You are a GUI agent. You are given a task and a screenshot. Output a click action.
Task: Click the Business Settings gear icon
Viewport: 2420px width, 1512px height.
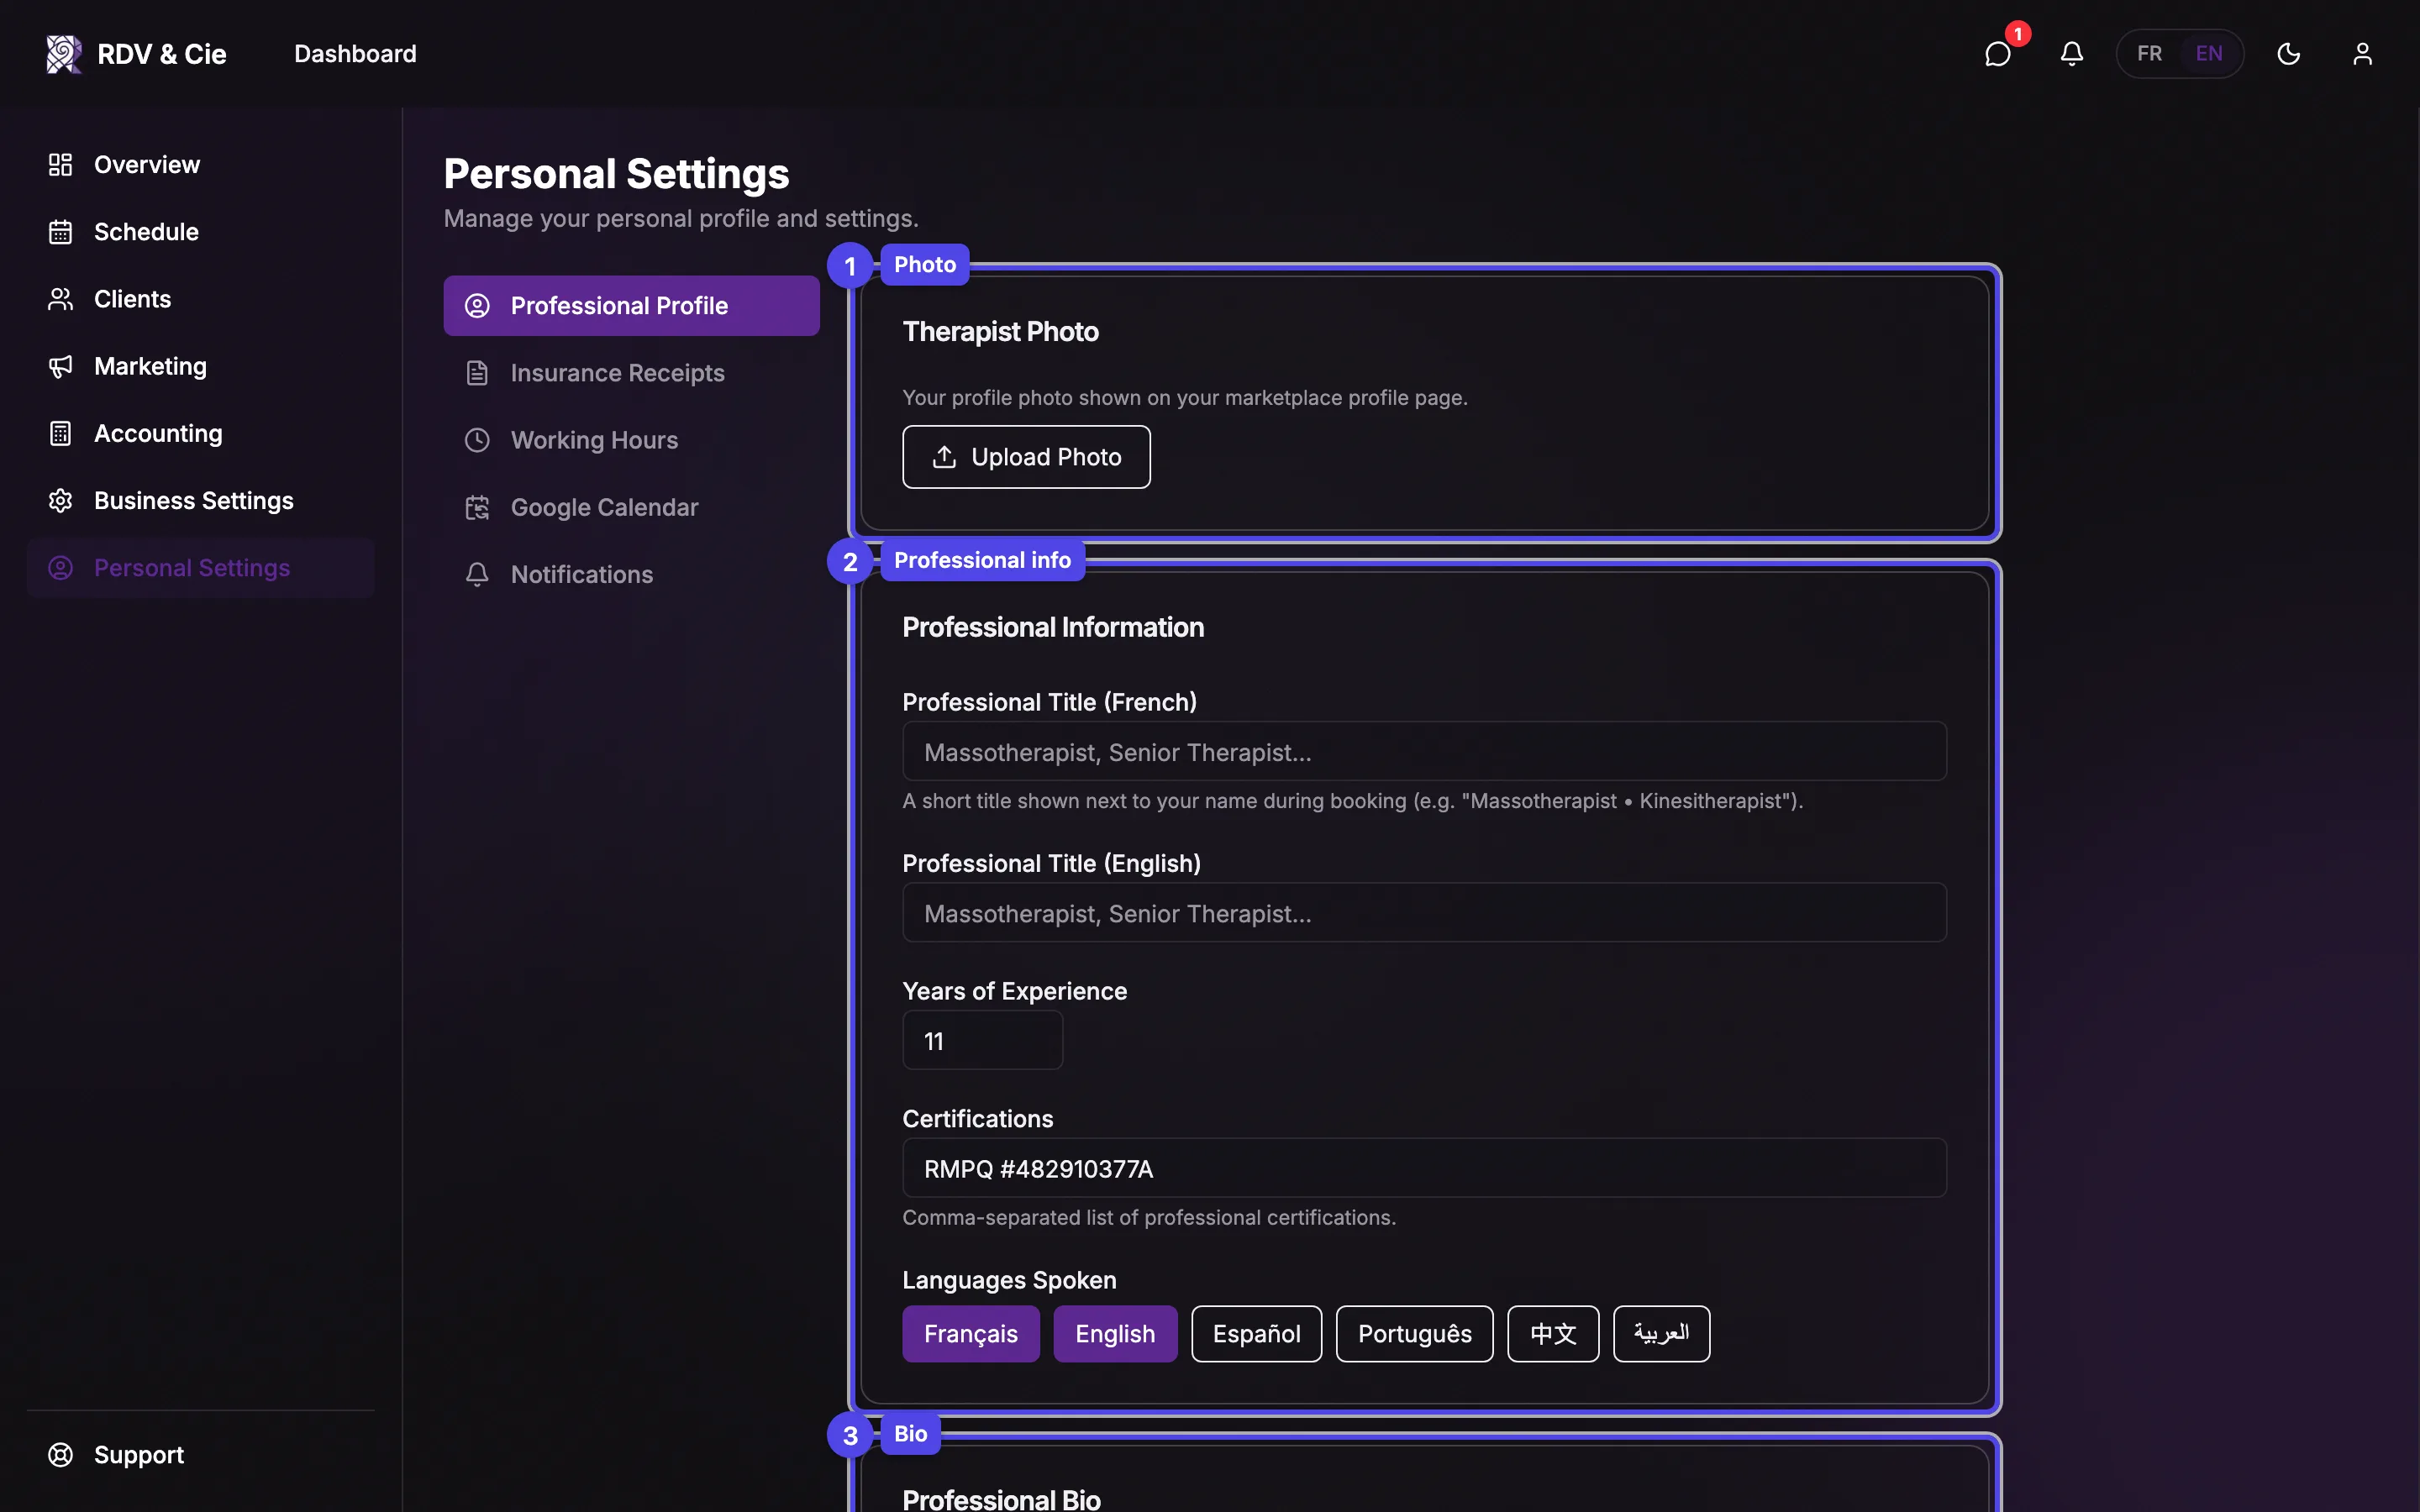click(60, 500)
